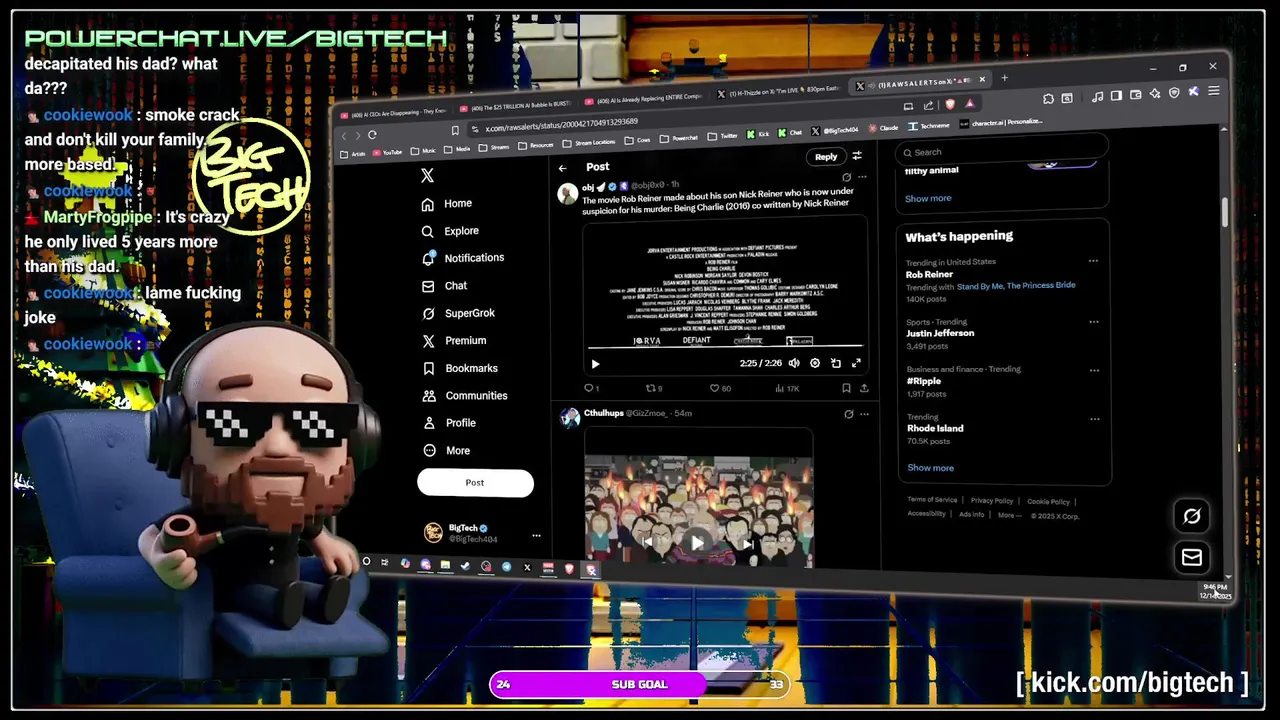
Task: Click Show more below filthy animal
Action: (x=928, y=198)
